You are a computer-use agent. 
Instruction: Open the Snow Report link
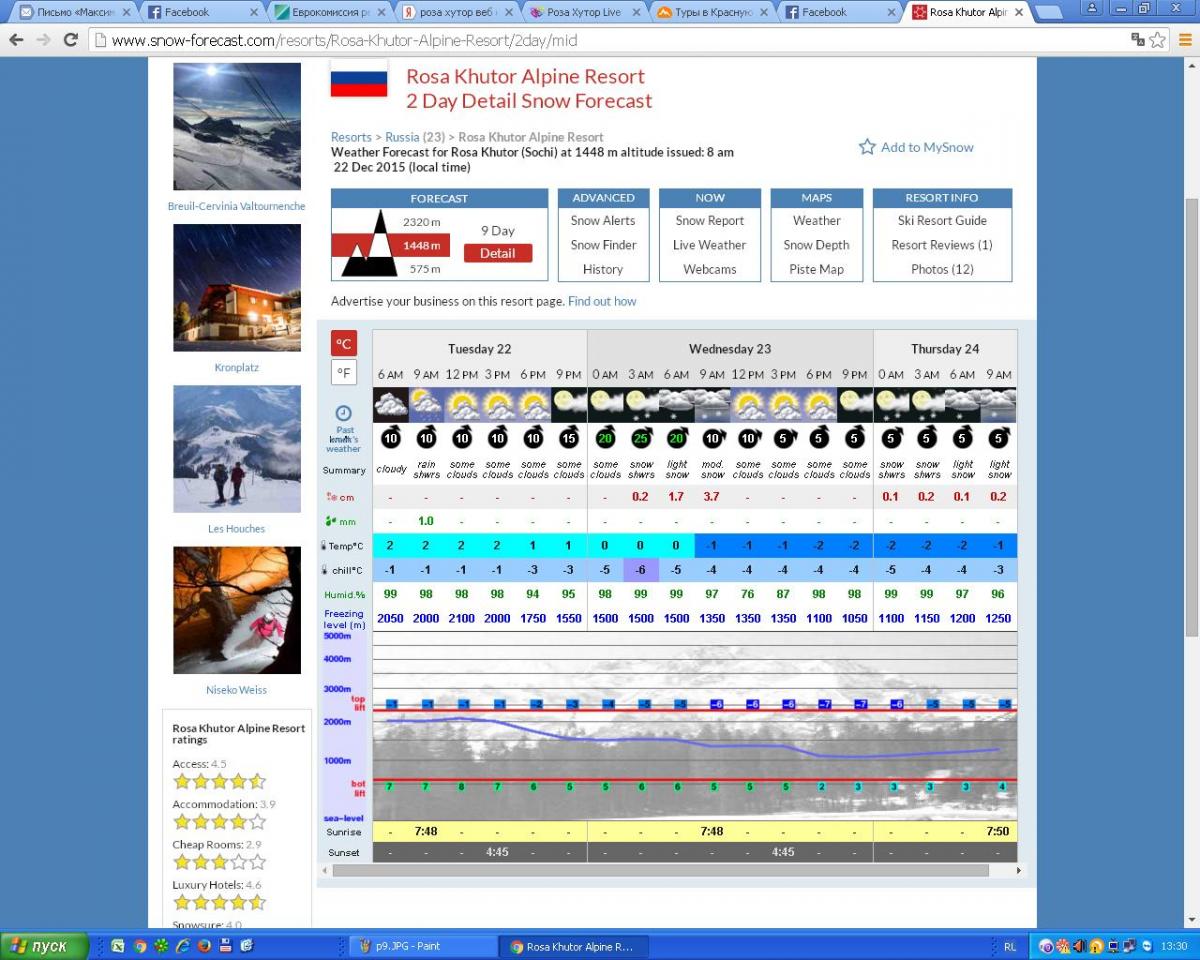710,221
